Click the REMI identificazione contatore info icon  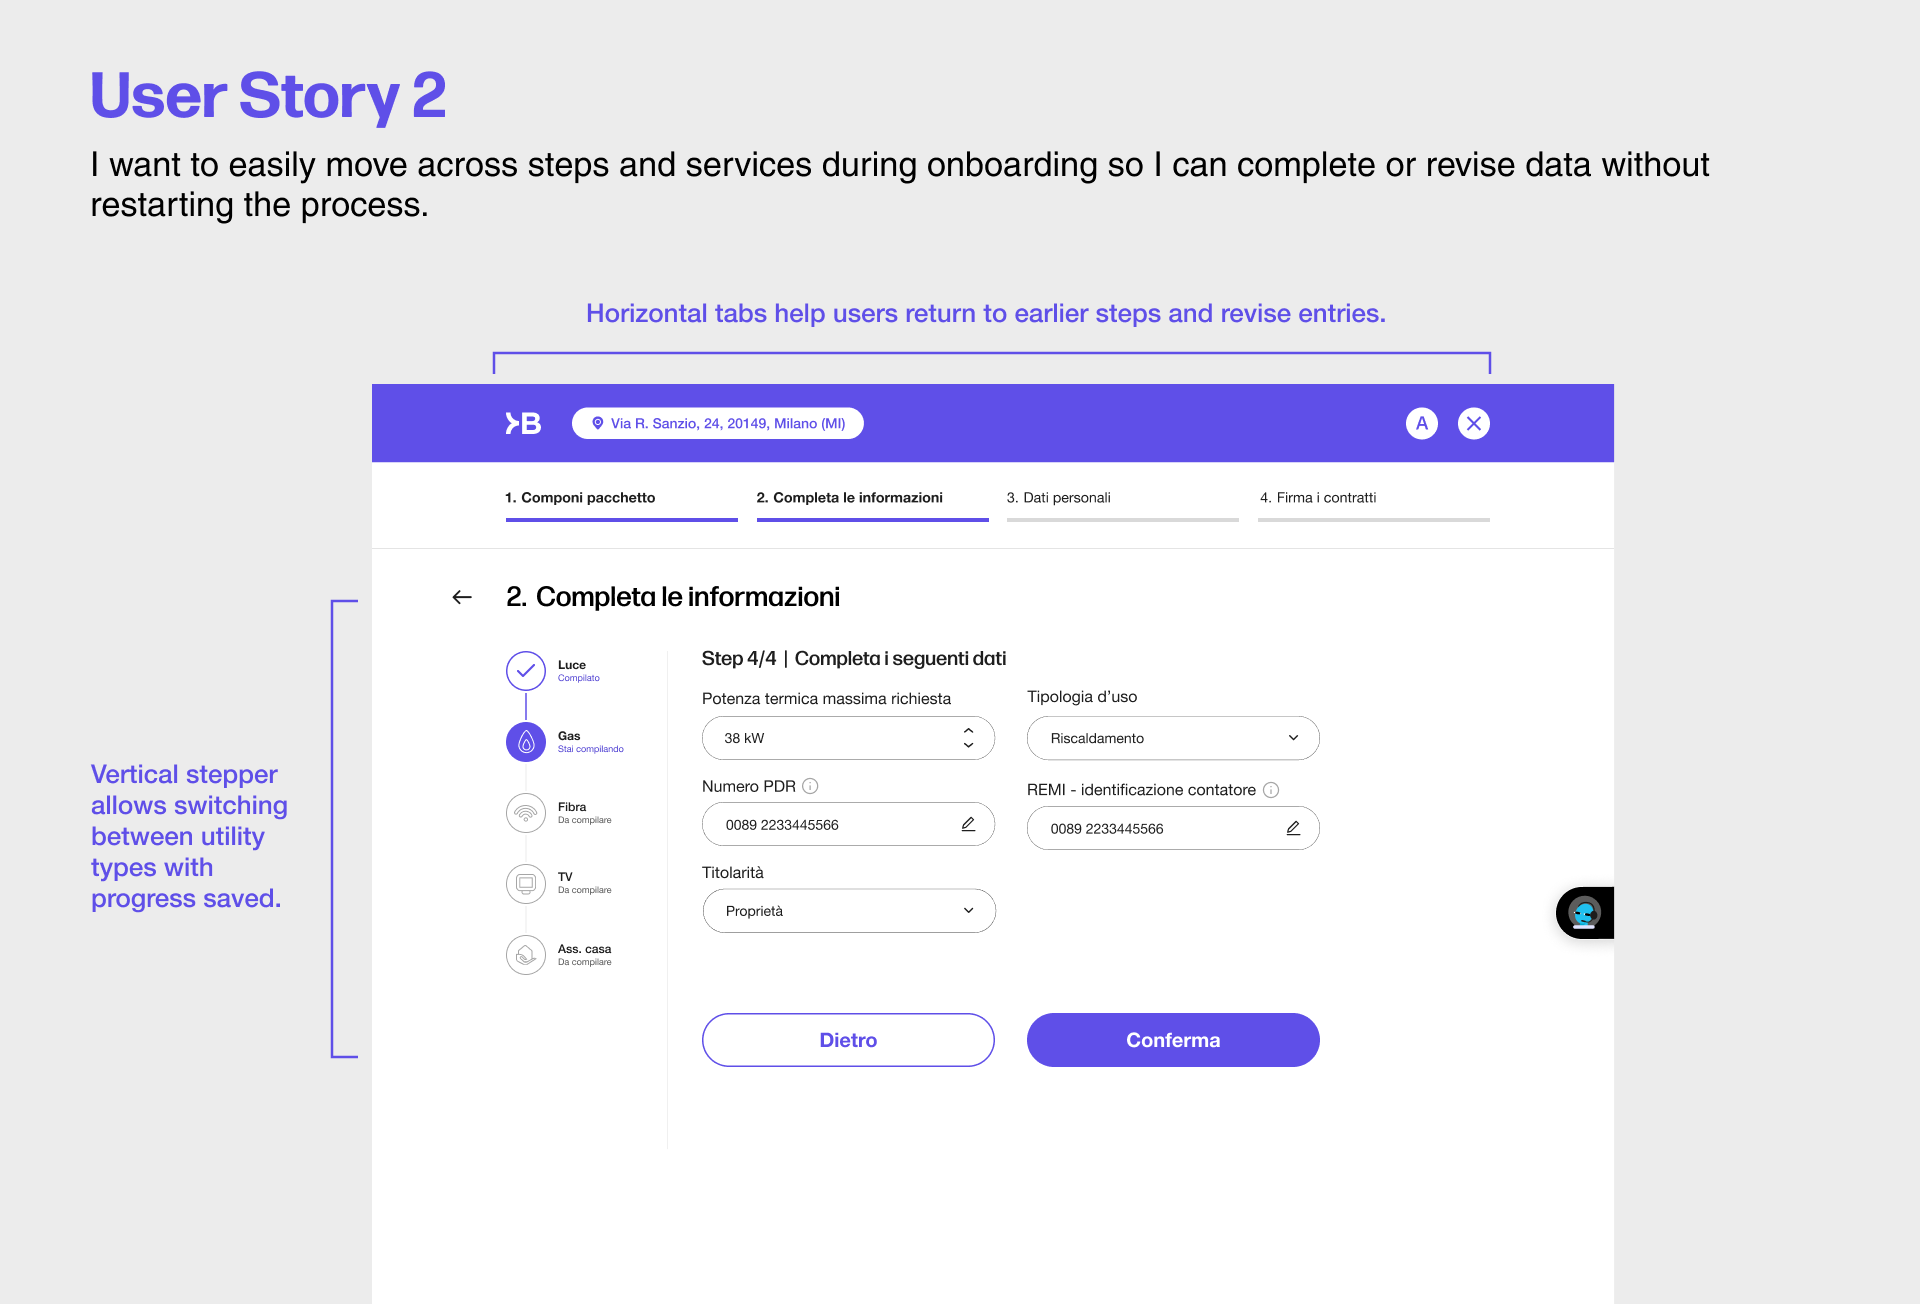coord(1271,790)
